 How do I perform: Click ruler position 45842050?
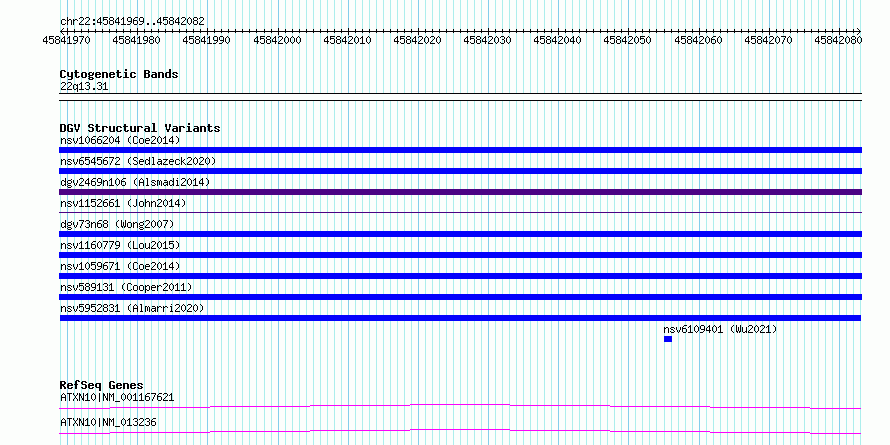(628, 40)
